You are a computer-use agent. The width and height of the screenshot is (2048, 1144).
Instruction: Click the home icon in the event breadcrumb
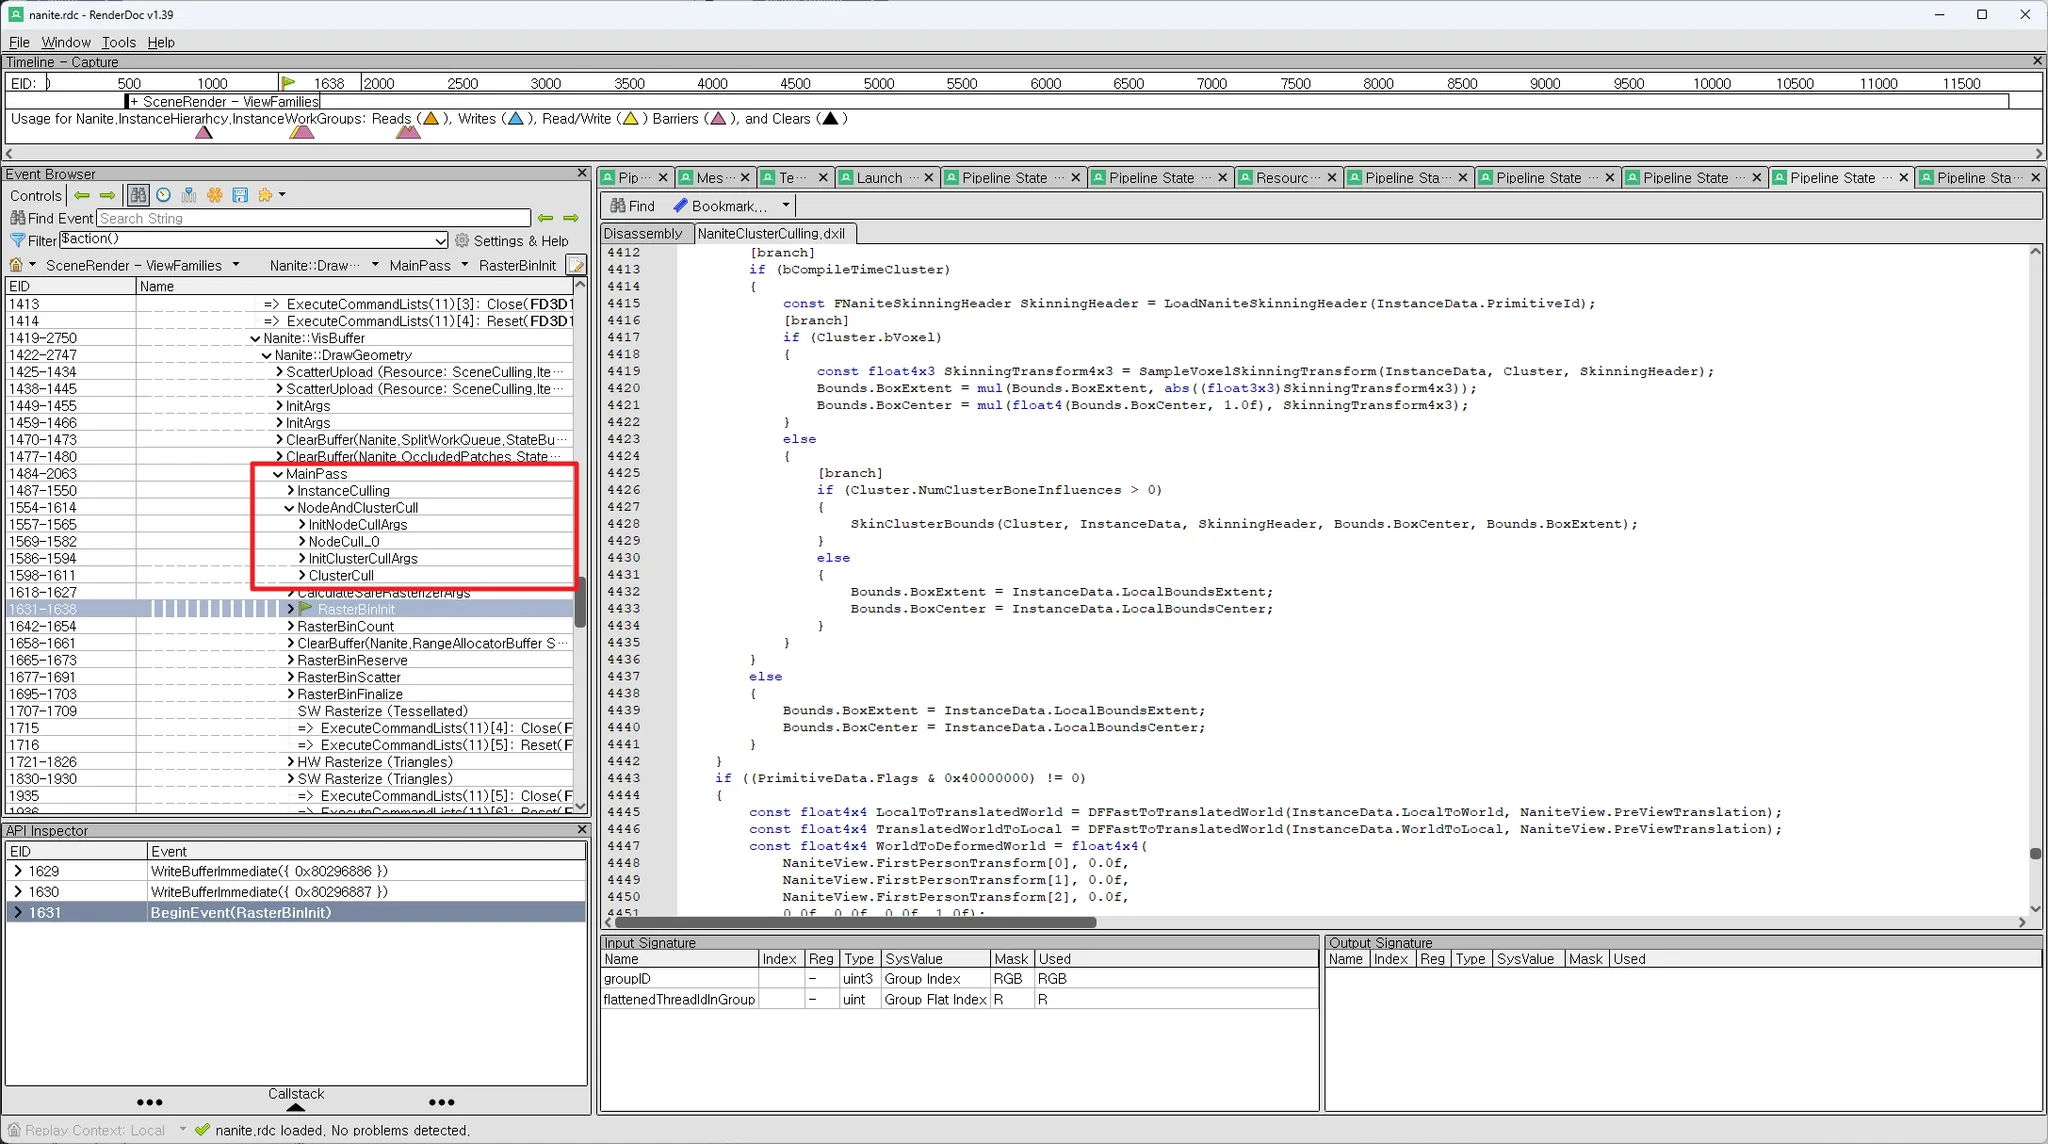[x=16, y=265]
